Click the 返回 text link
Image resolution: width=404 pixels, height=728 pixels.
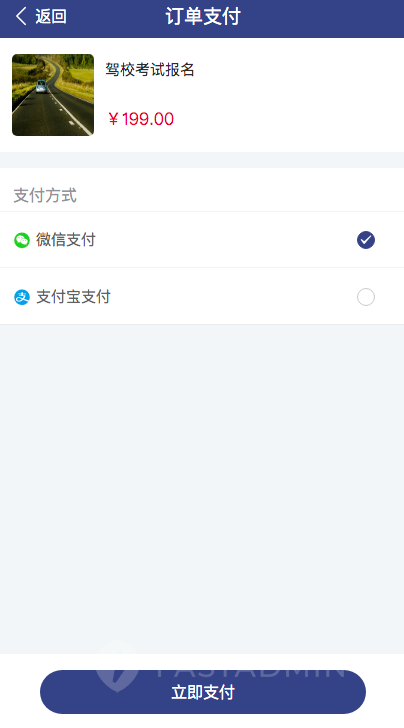pyautogui.click(x=51, y=17)
